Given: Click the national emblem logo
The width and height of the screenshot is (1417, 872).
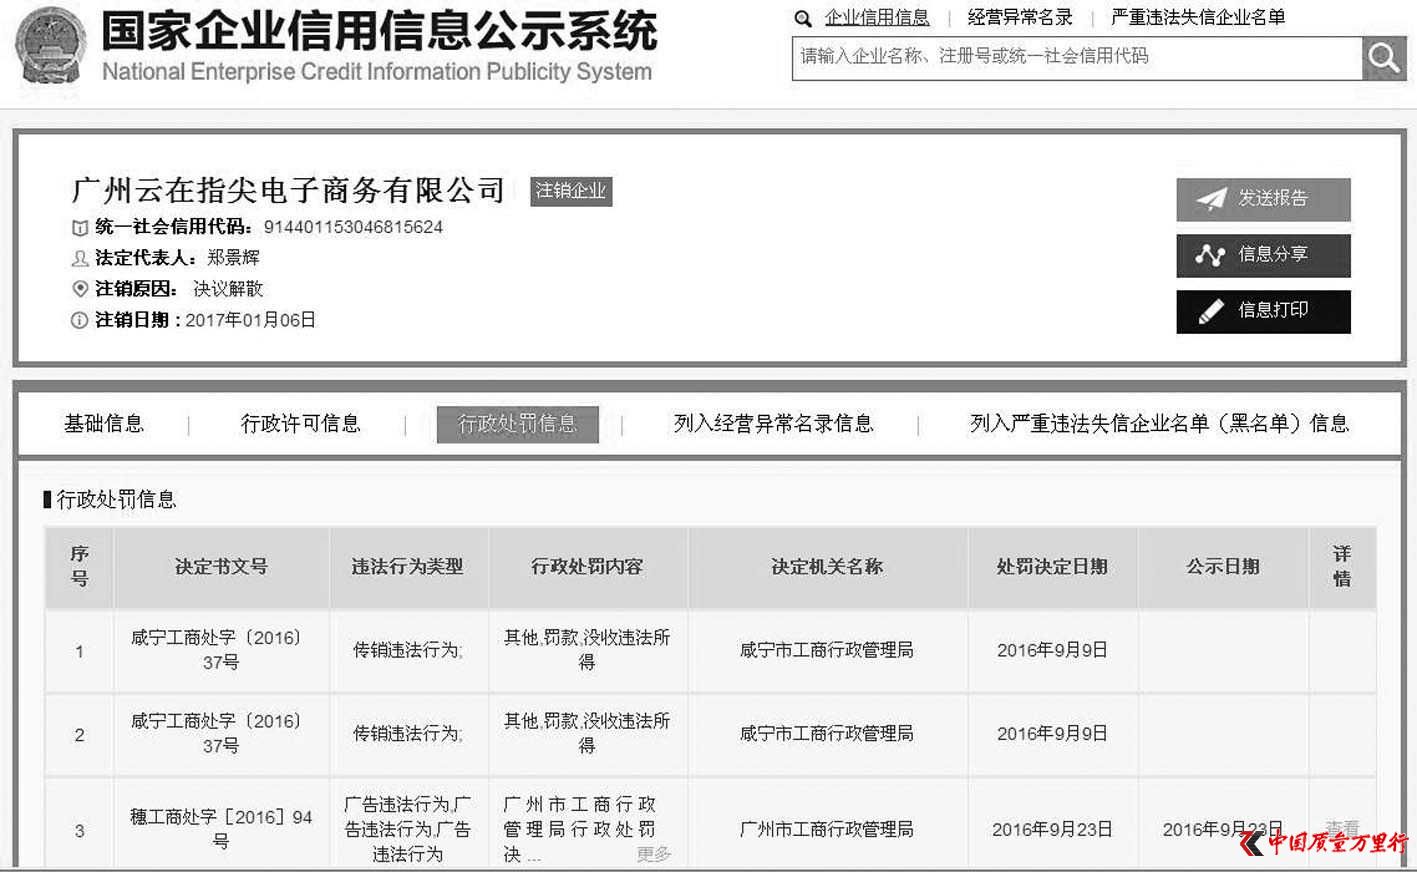Looking at the screenshot, I should [x=50, y=45].
